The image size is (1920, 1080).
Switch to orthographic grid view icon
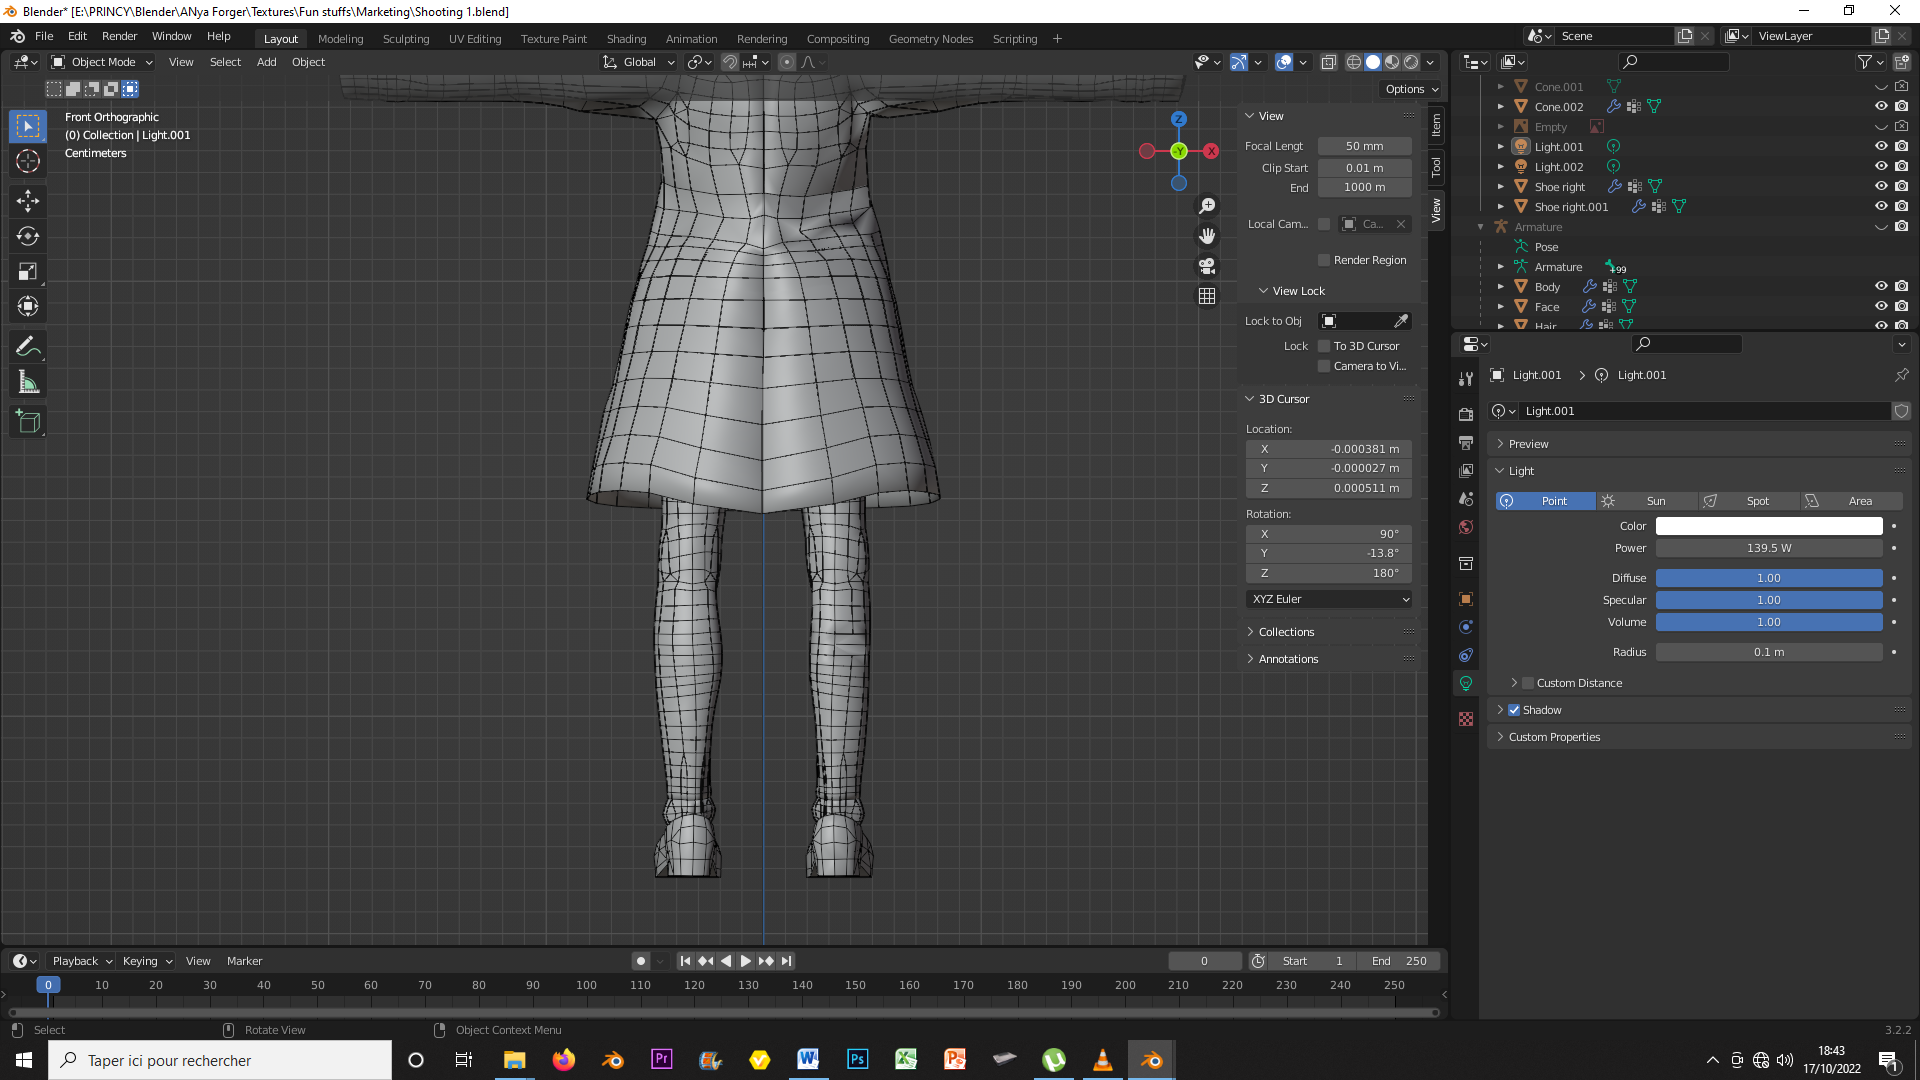tap(1207, 296)
